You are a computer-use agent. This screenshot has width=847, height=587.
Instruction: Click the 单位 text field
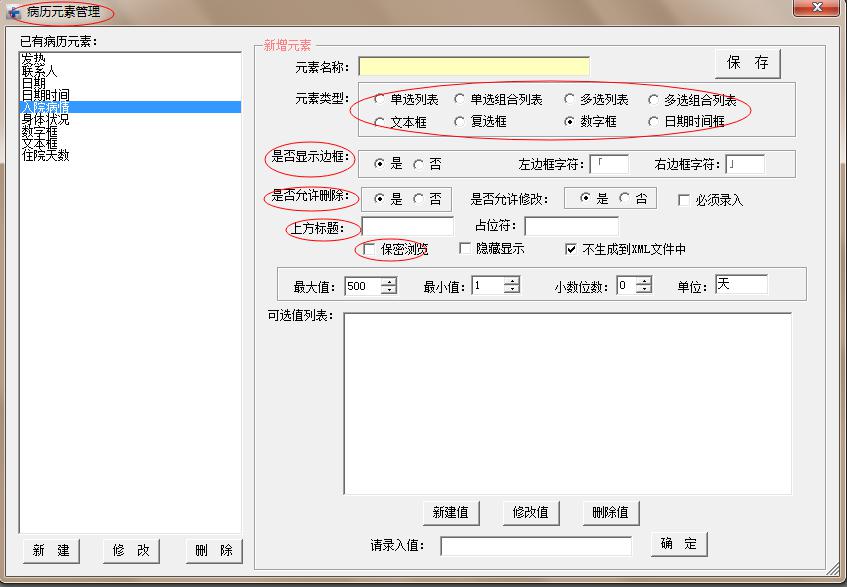pyautogui.click(x=740, y=285)
